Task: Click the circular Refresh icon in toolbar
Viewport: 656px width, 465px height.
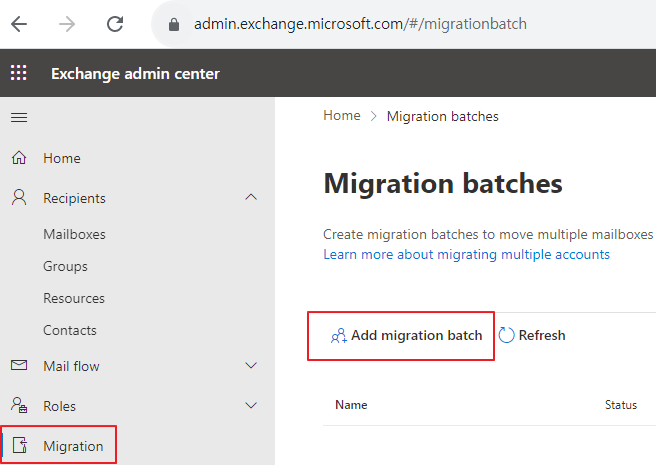Action: click(506, 335)
